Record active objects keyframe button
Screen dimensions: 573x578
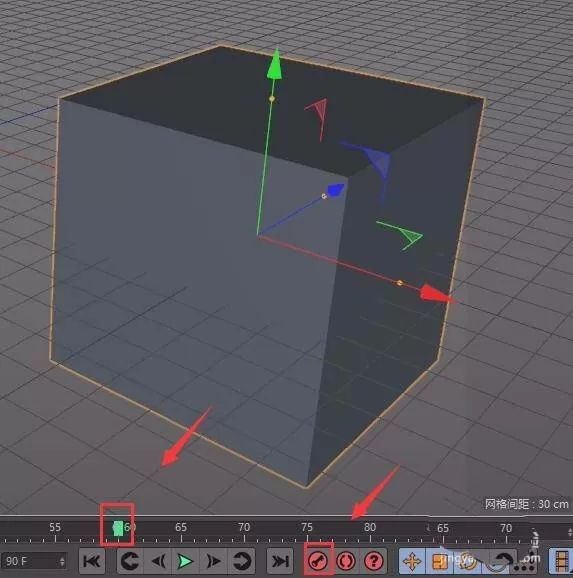click(318, 561)
